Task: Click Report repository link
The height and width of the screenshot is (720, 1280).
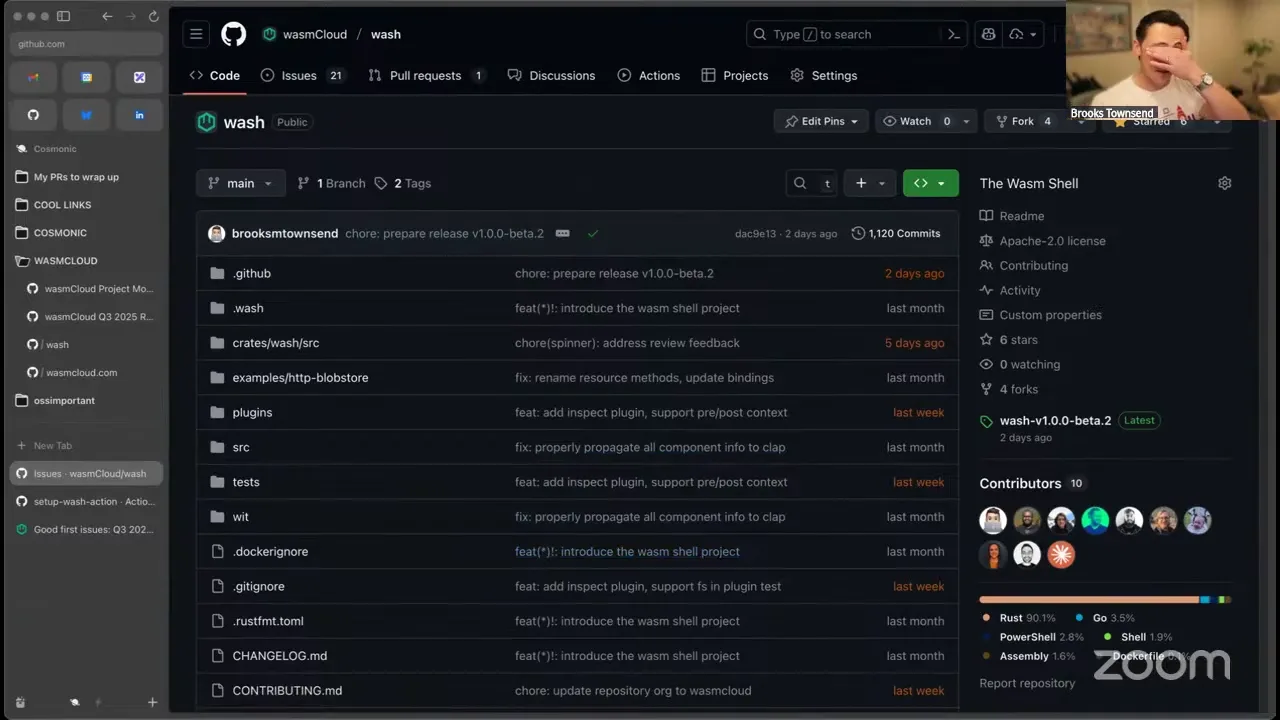Action: pos(1027,684)
